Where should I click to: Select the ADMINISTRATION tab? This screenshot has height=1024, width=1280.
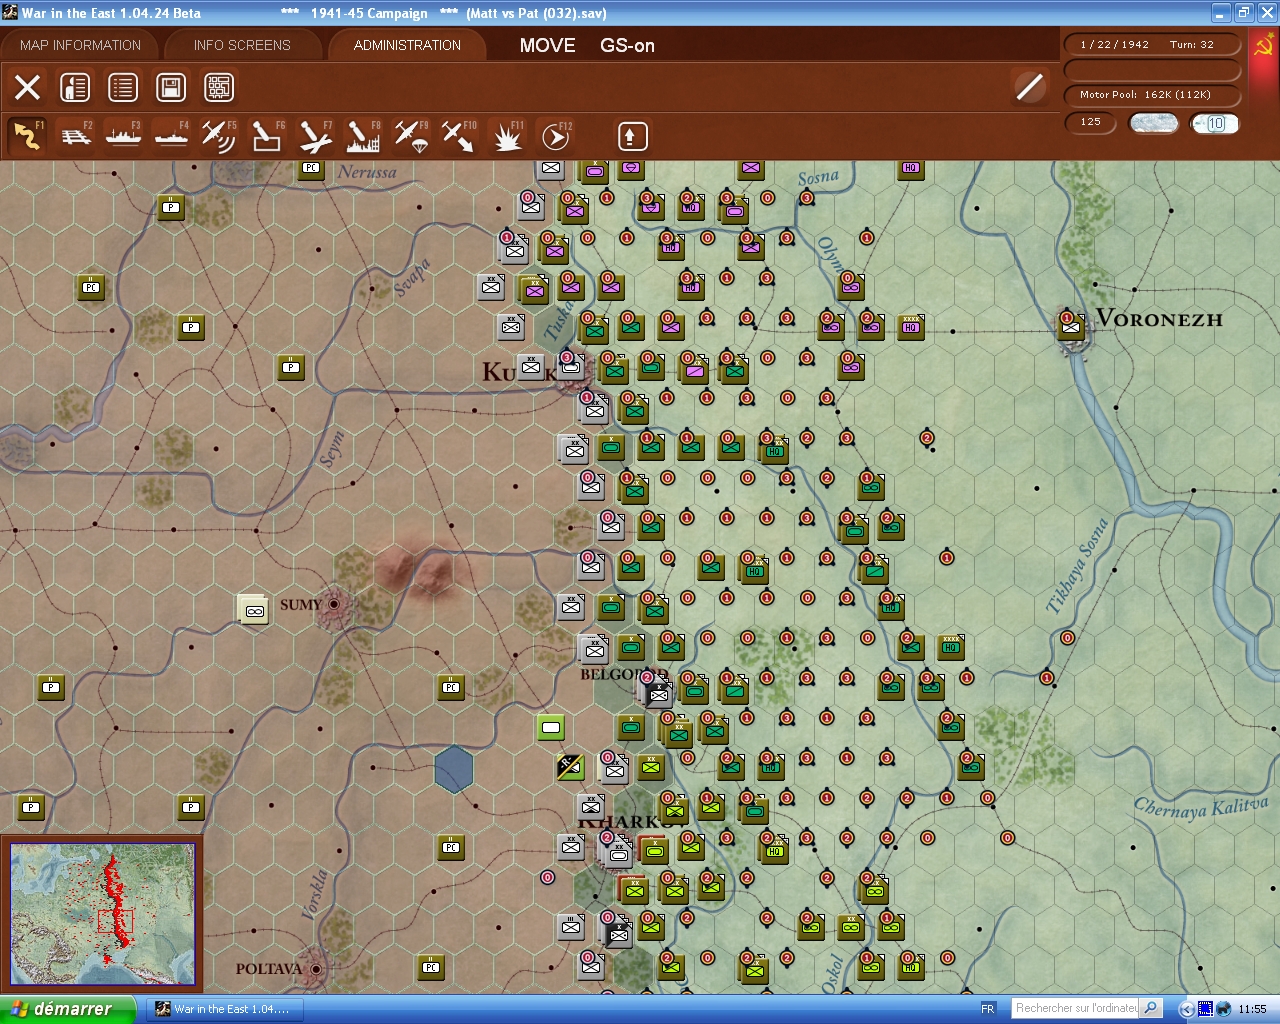pyautogui.click(x=407, y=45)
